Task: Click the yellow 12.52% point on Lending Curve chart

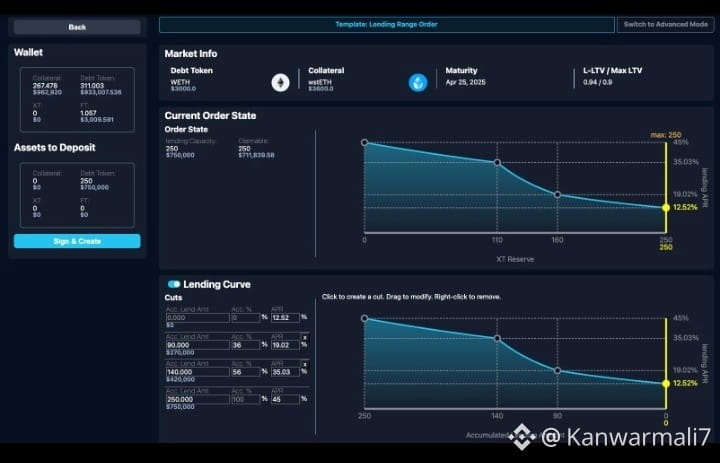Action: point(666,384)
